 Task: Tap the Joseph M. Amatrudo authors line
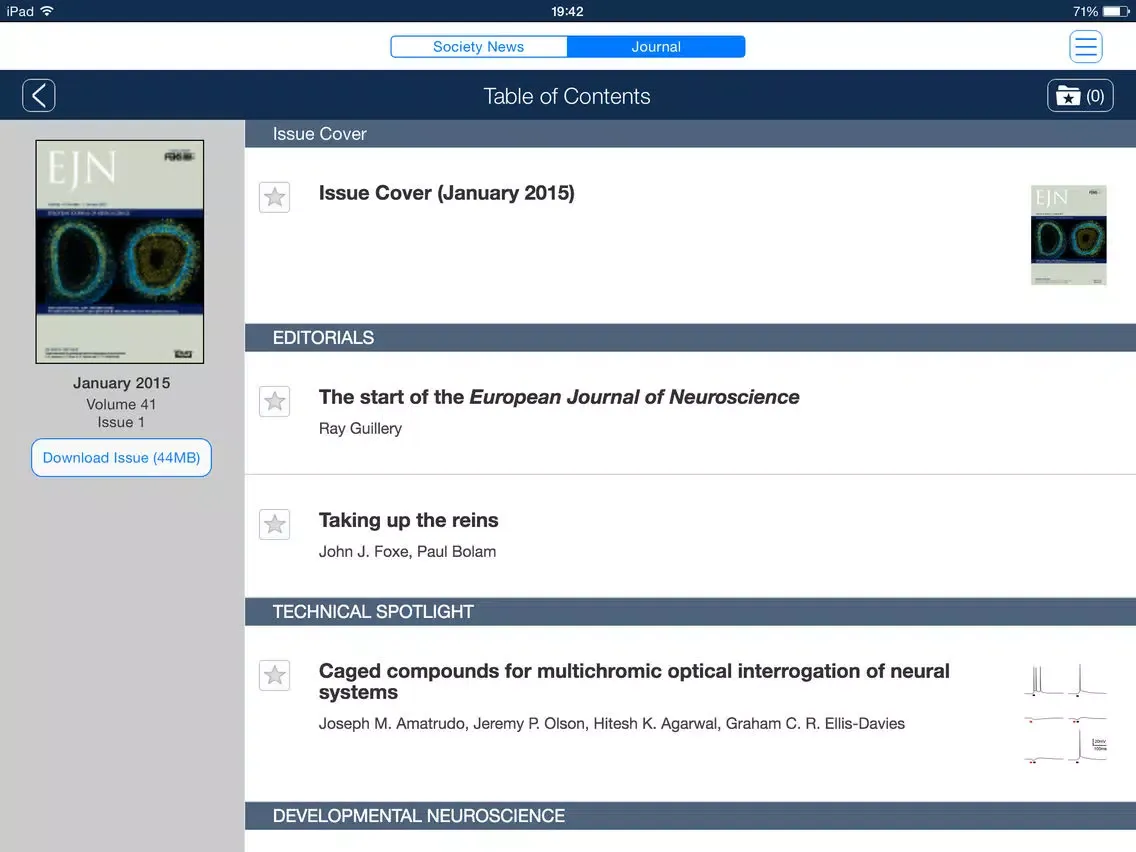[x=611, y=723]
